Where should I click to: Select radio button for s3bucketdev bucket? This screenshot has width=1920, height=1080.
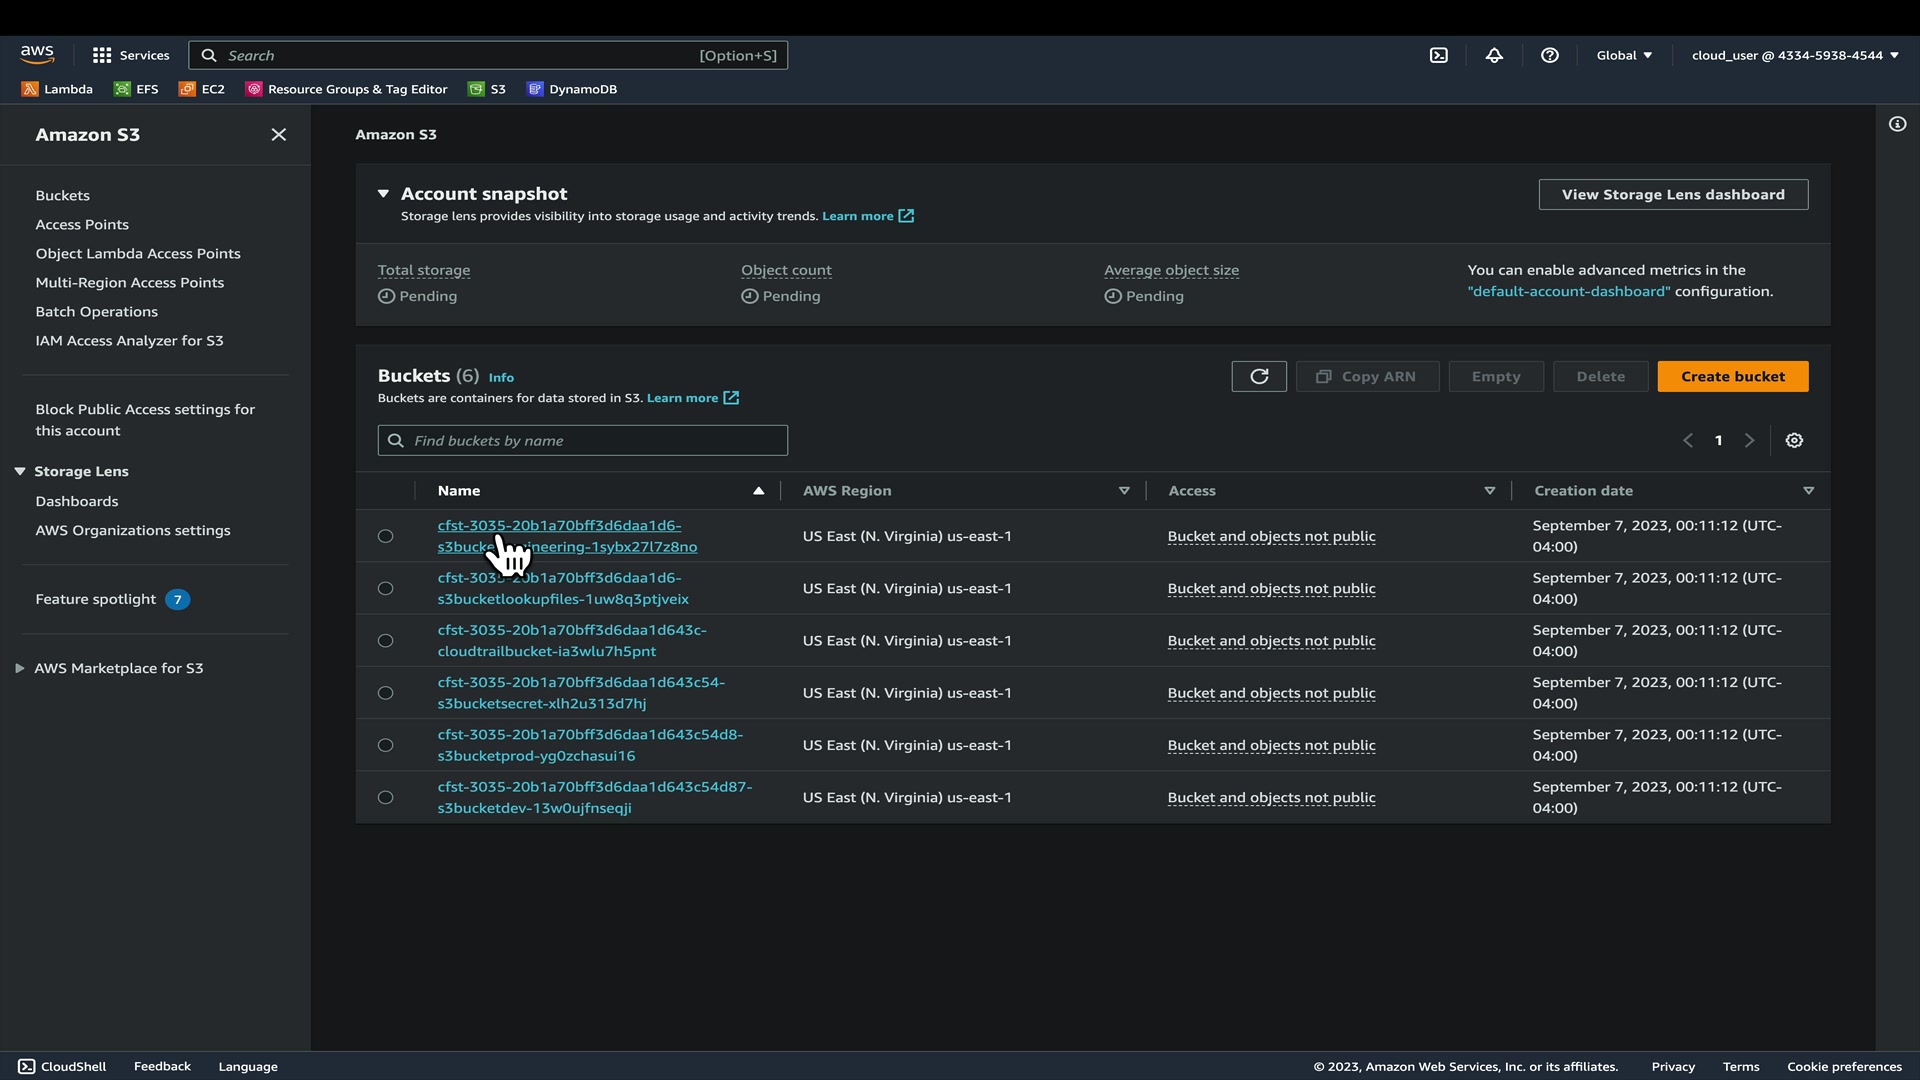(385, 798)
